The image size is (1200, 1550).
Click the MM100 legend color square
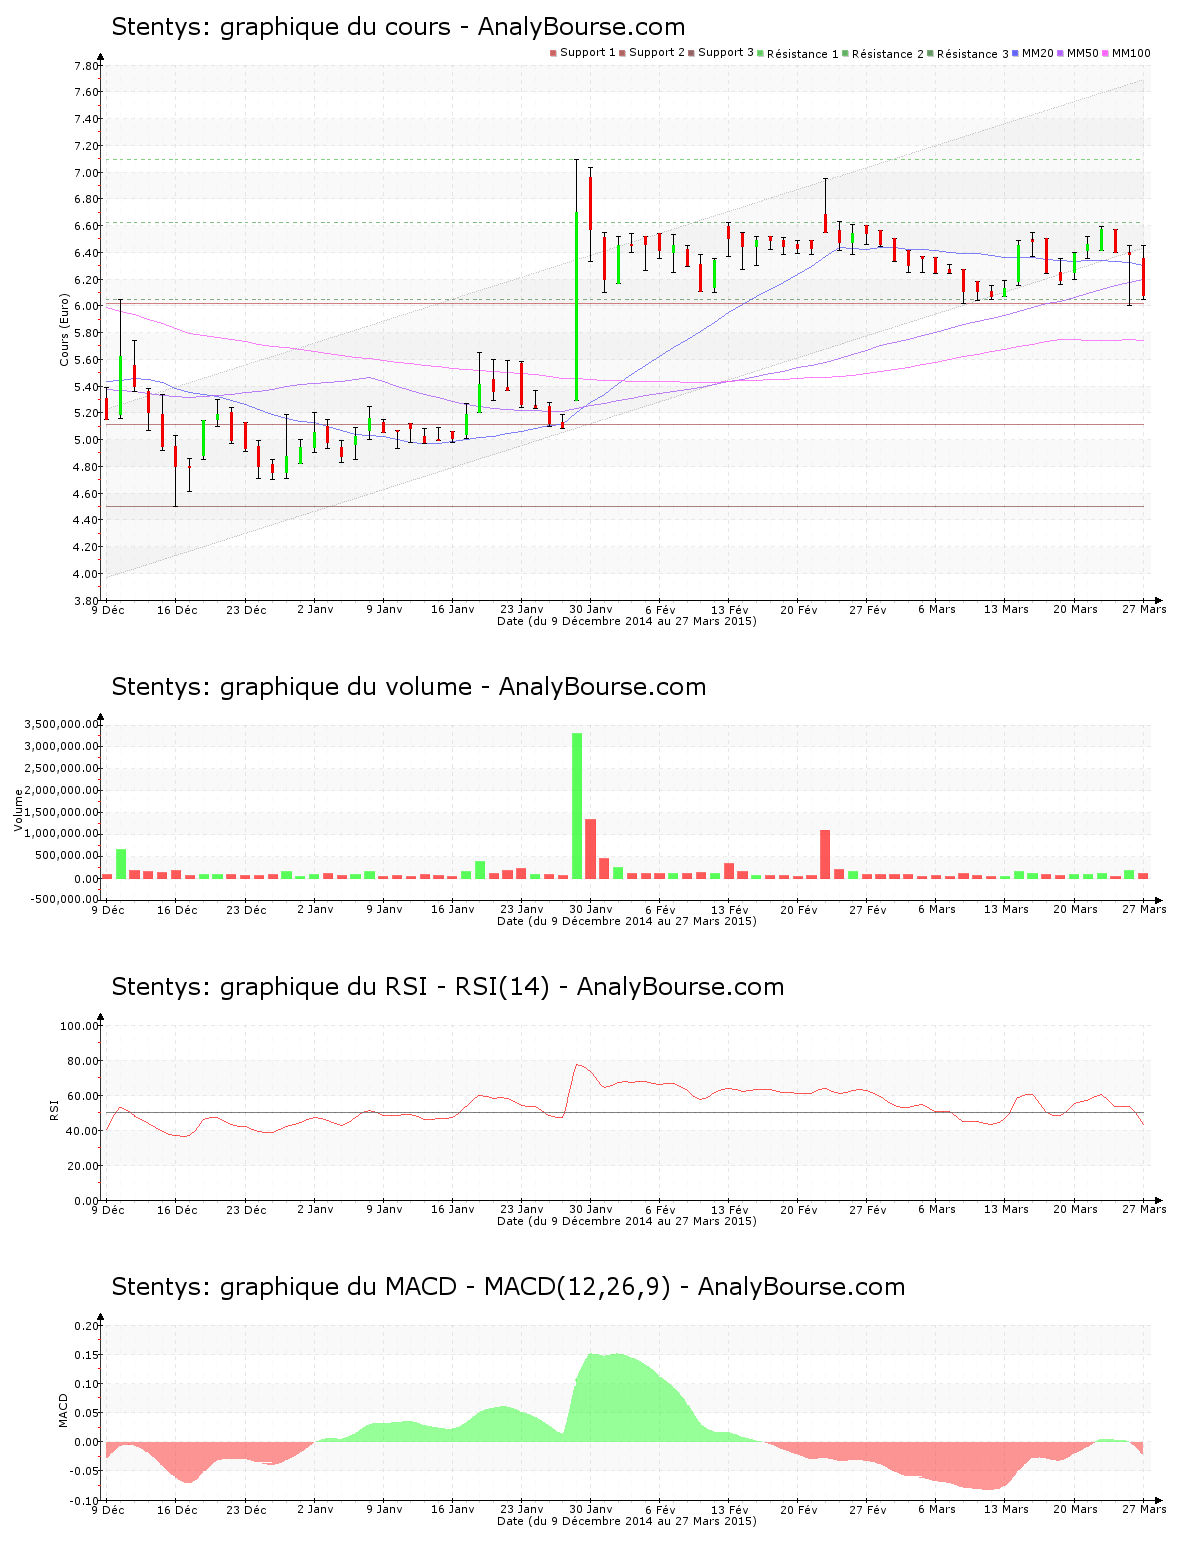tap(1106, 53)
